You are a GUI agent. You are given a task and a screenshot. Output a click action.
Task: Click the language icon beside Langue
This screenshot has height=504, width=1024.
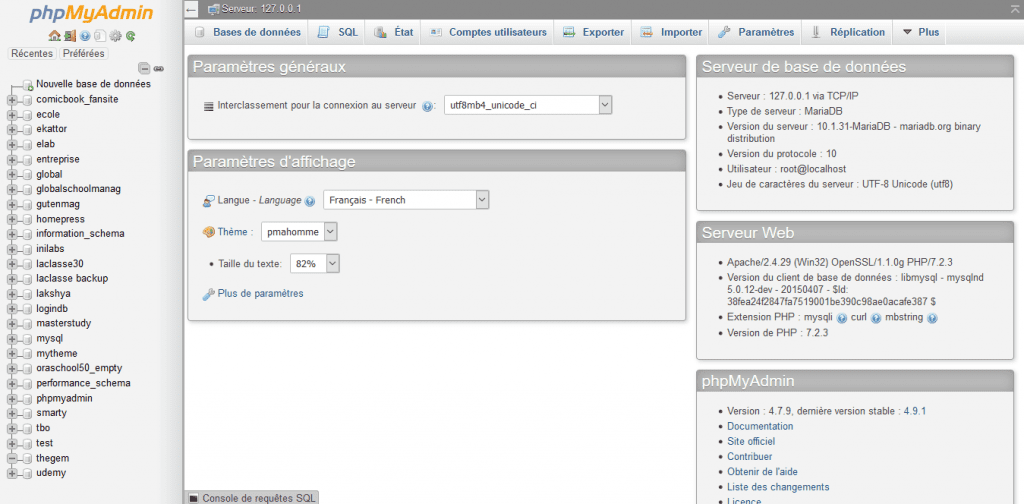tap(208, 201)
